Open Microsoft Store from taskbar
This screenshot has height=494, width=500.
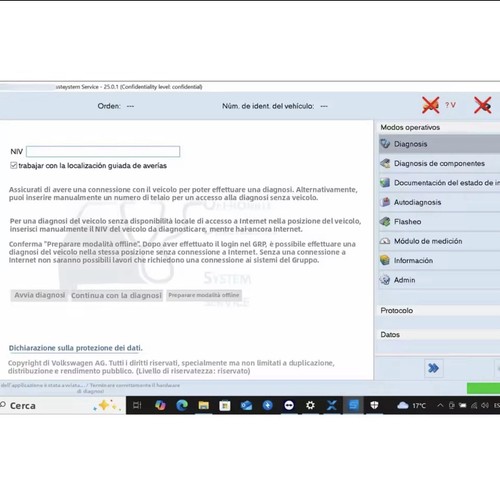click(225, 405)
